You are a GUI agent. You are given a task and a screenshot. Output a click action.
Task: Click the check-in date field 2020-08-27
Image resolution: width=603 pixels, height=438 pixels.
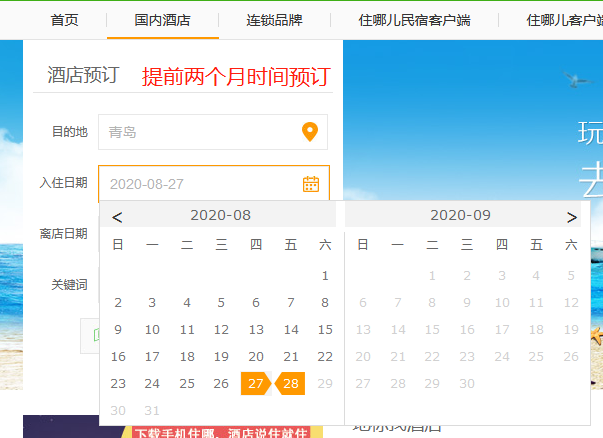(x=200, y=184)
